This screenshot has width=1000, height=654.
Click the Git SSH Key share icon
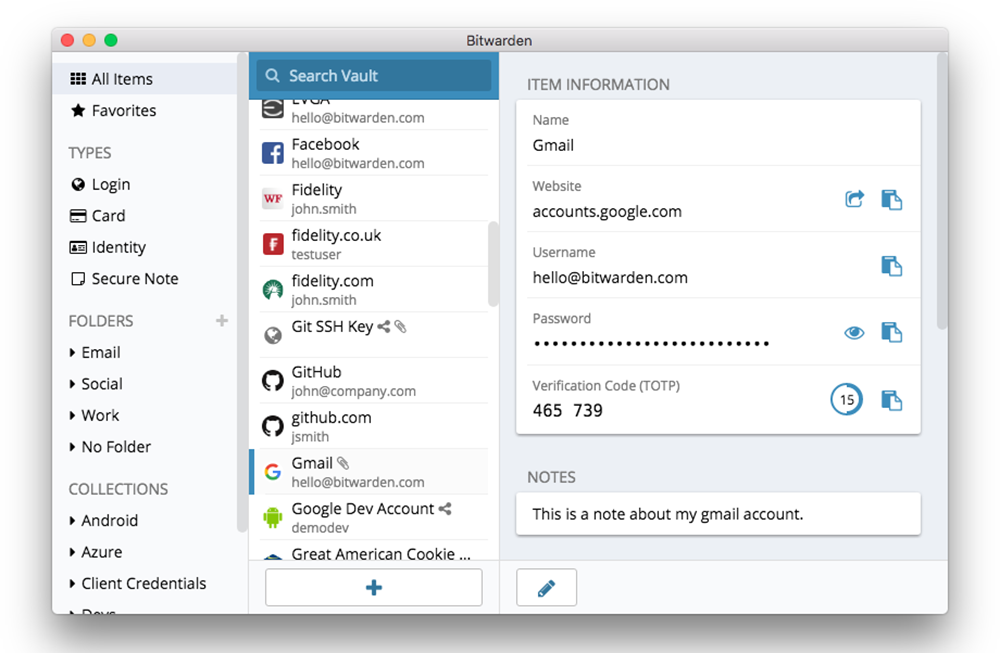383,327
